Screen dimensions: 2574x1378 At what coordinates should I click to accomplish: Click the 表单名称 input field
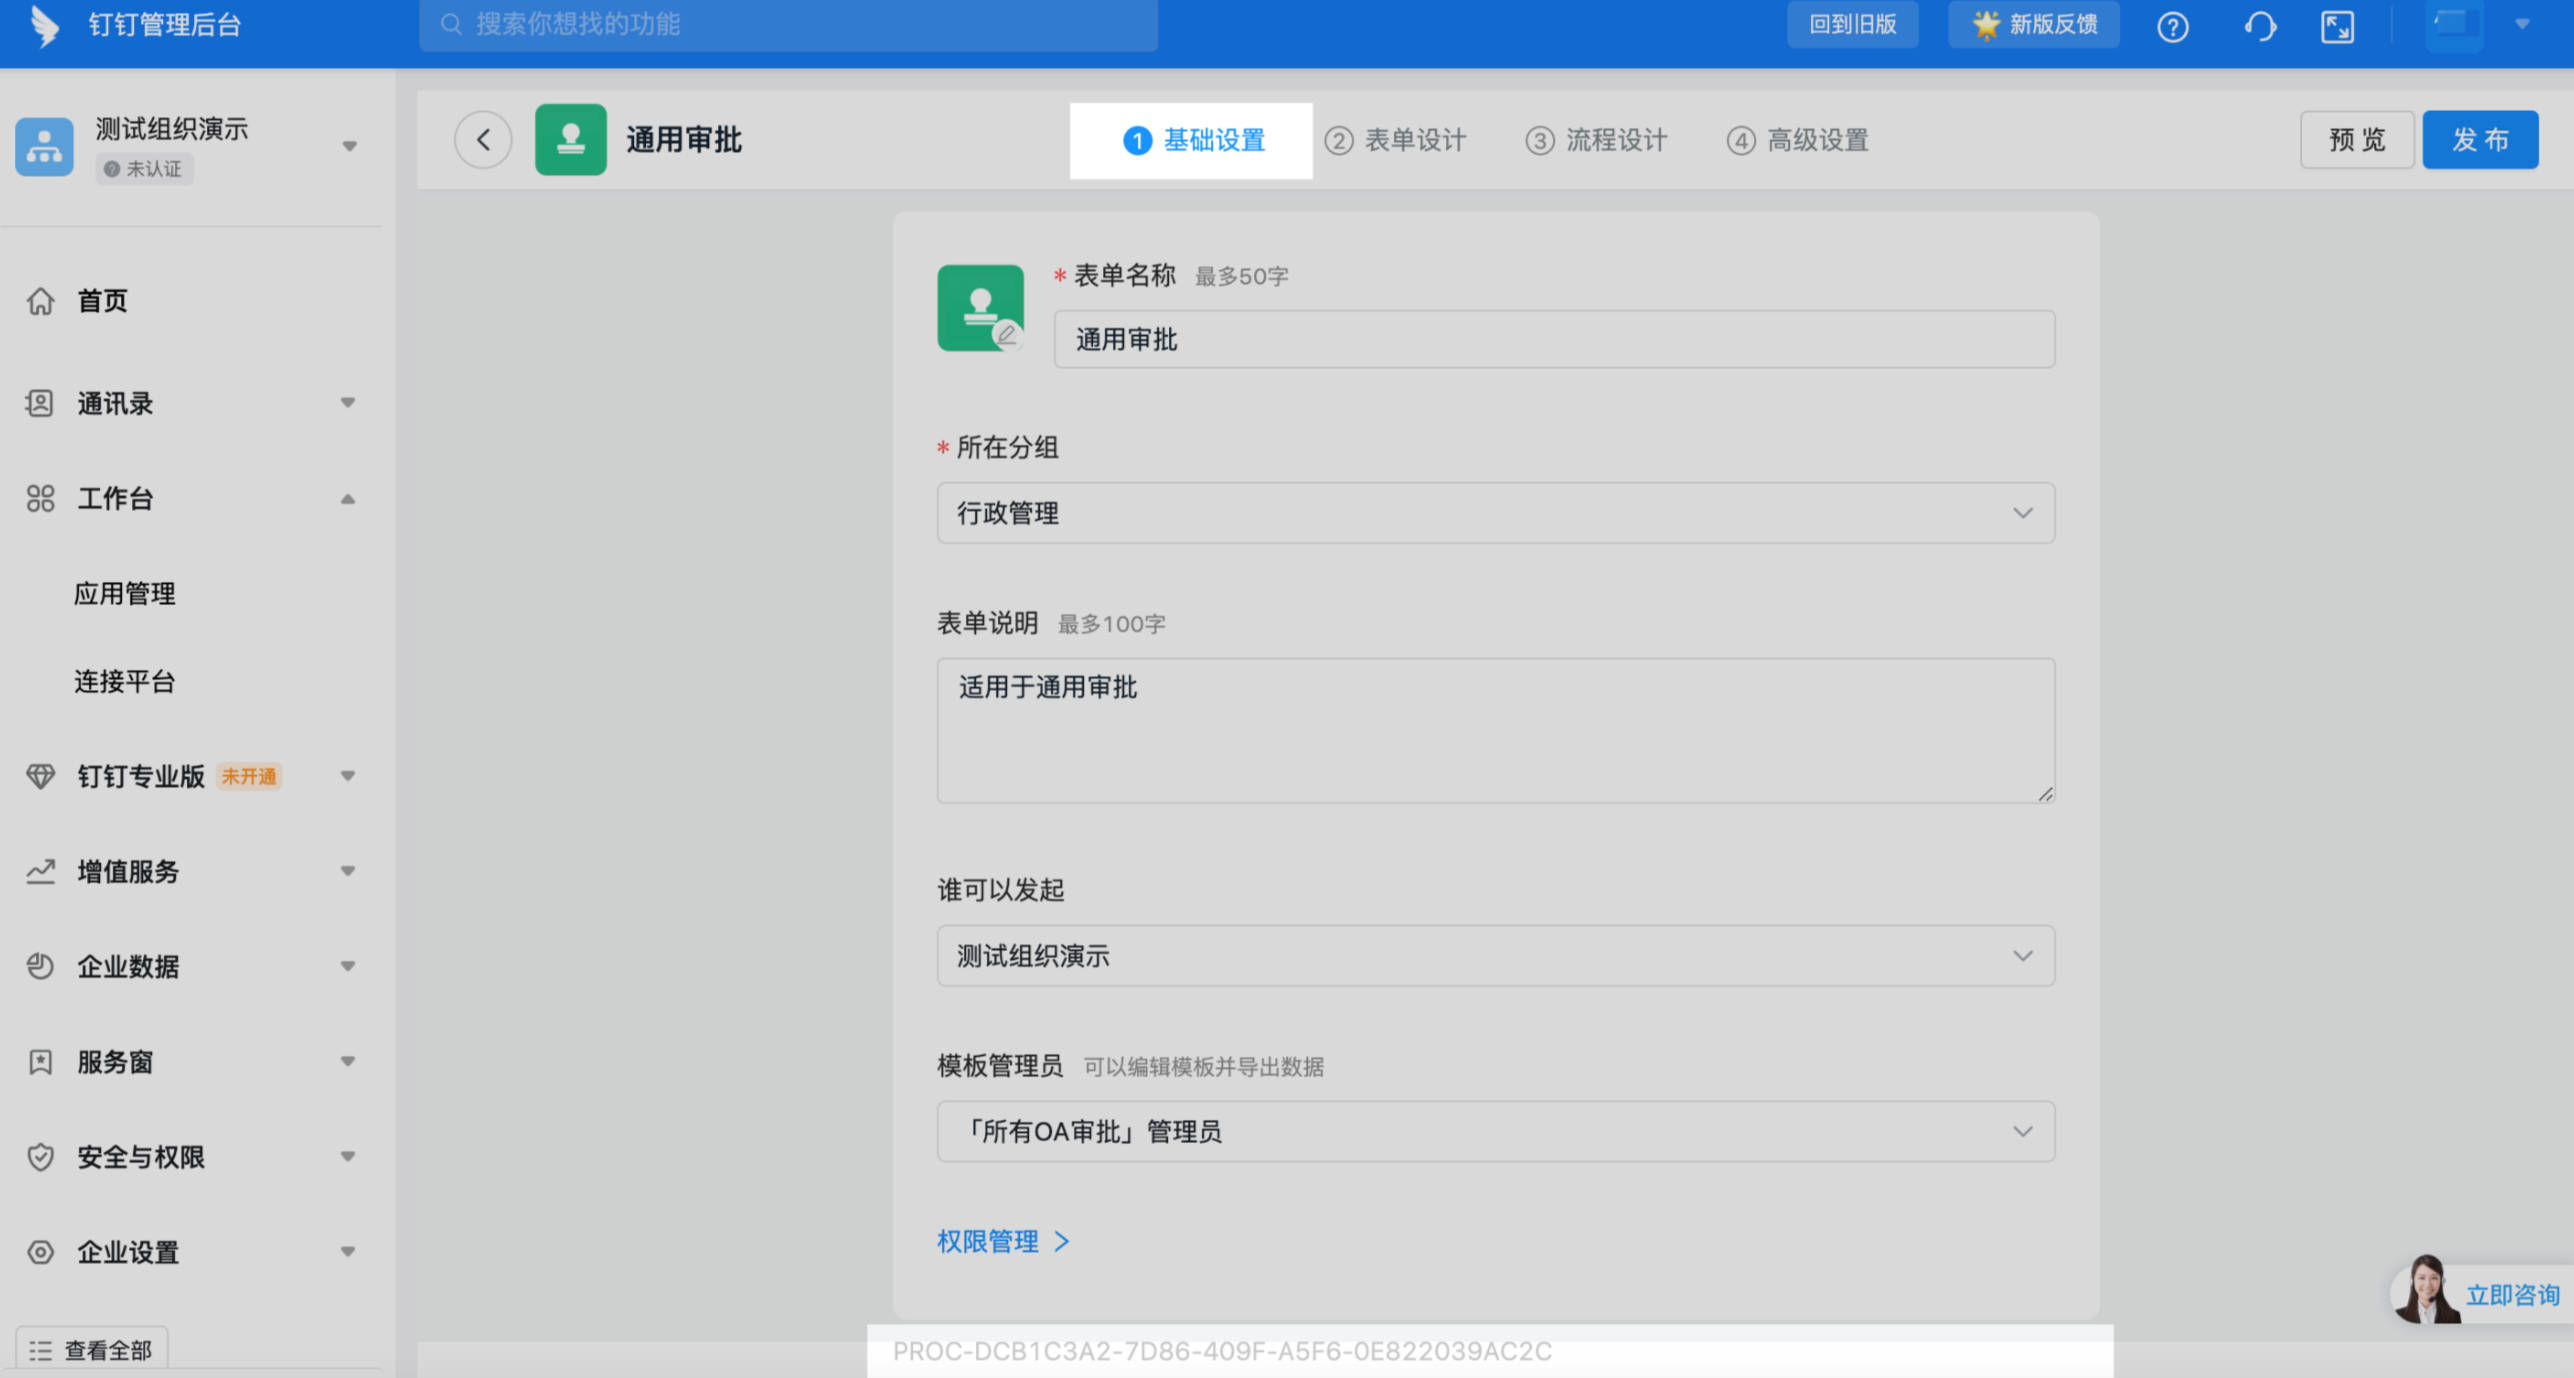[1553, 340]
